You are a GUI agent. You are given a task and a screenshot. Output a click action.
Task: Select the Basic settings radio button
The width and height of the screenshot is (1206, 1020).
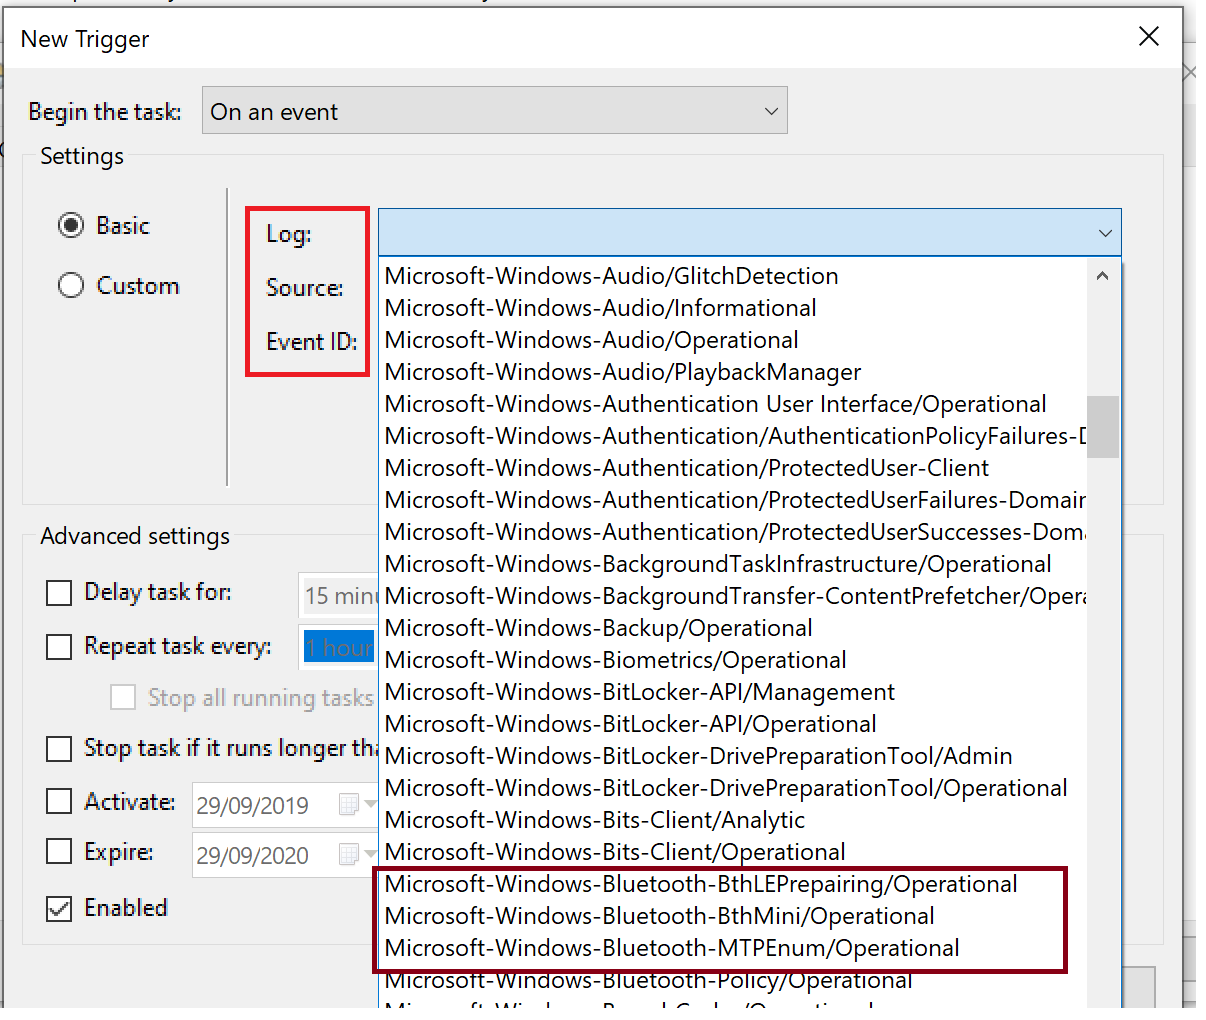pos(69,225)
